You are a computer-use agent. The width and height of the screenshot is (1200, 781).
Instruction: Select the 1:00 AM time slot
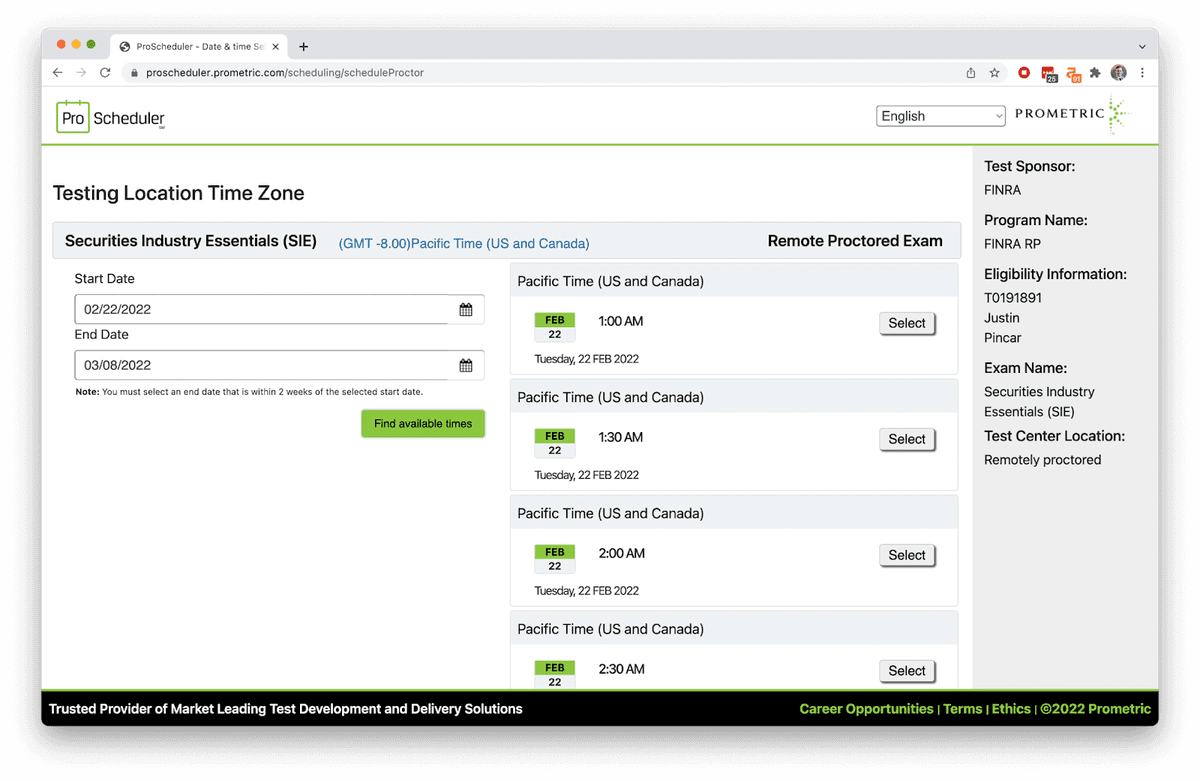click(907, 323)
